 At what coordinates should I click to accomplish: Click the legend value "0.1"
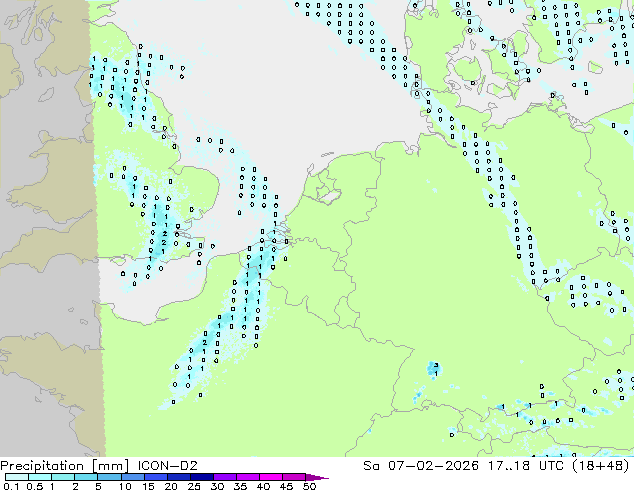[x=11, y=486]
